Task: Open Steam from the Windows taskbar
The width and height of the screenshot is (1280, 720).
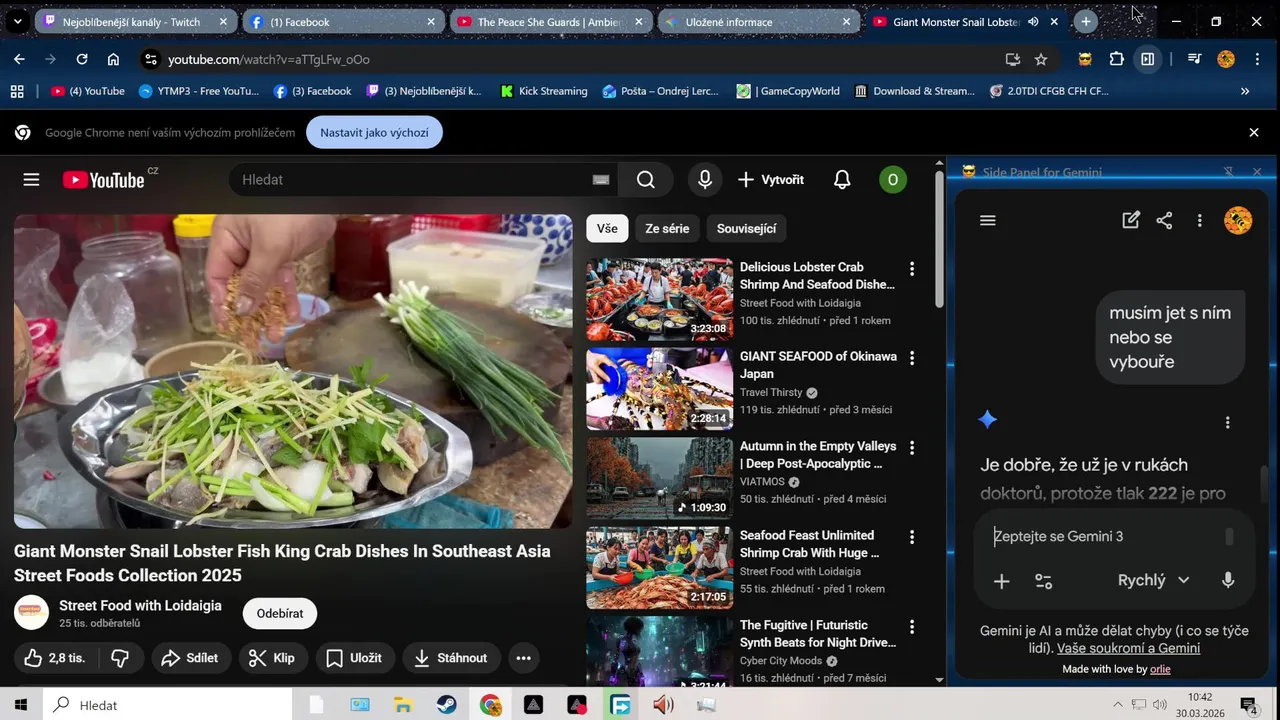Action: click(x=446, y=705)
